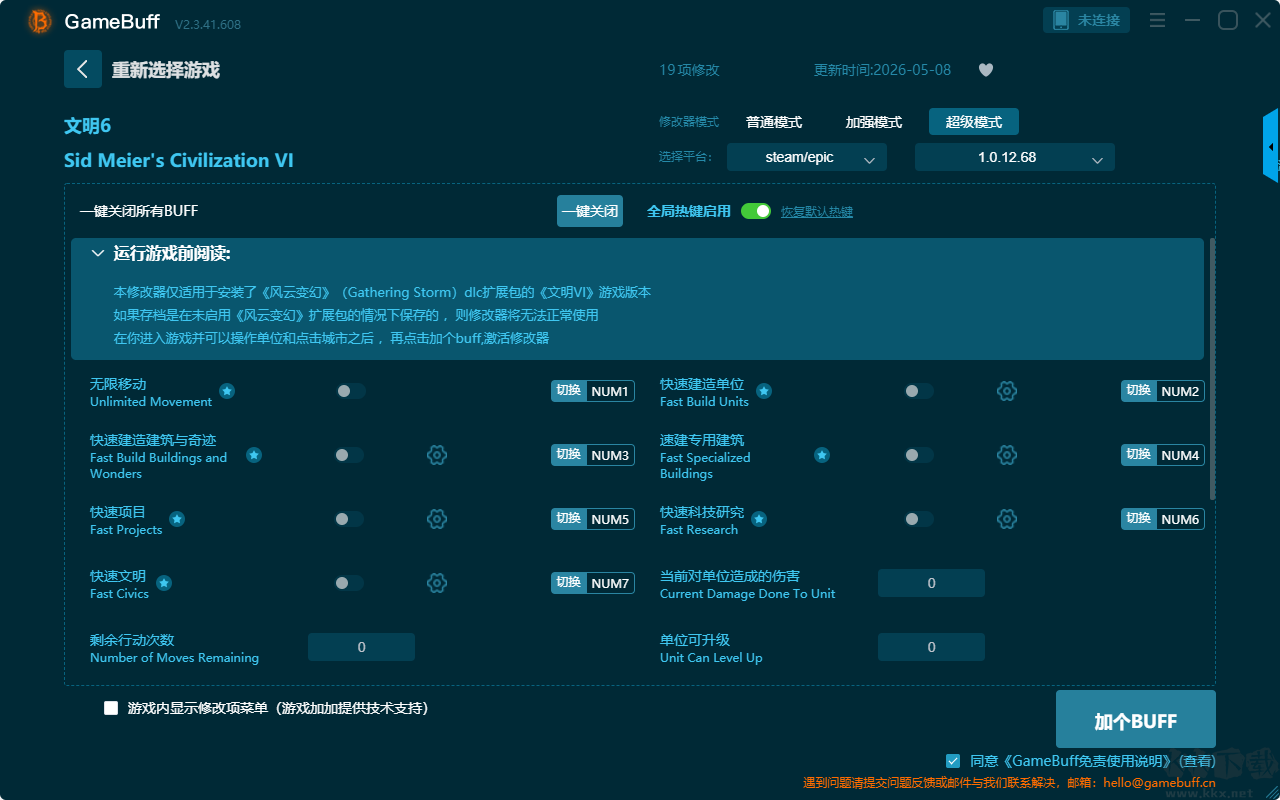Open the hamburger menu icon in title bar

coord(1157,20)
